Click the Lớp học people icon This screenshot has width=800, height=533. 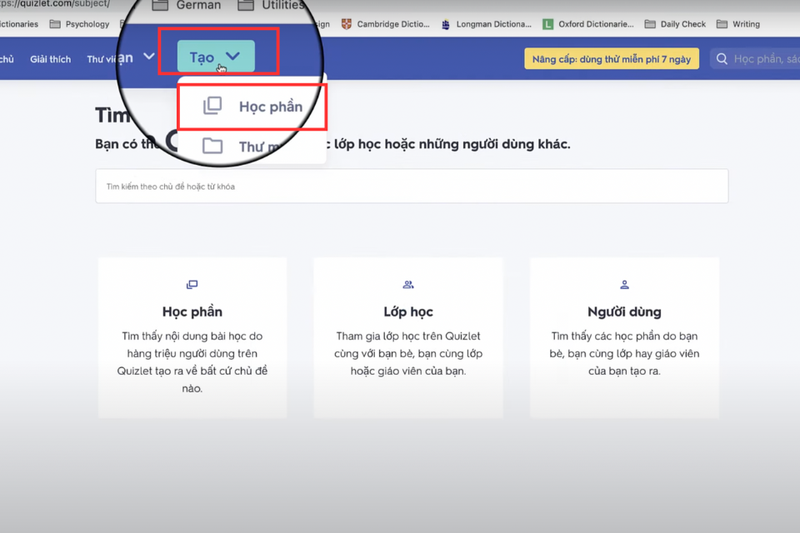pos(408,285)
